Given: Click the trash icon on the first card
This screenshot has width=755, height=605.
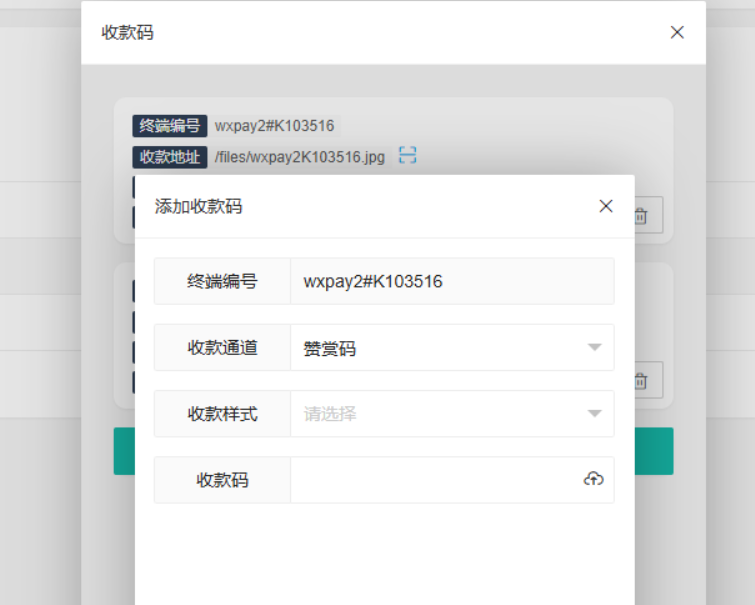Looking at the screenshot, I should click(x=642, y=215).
